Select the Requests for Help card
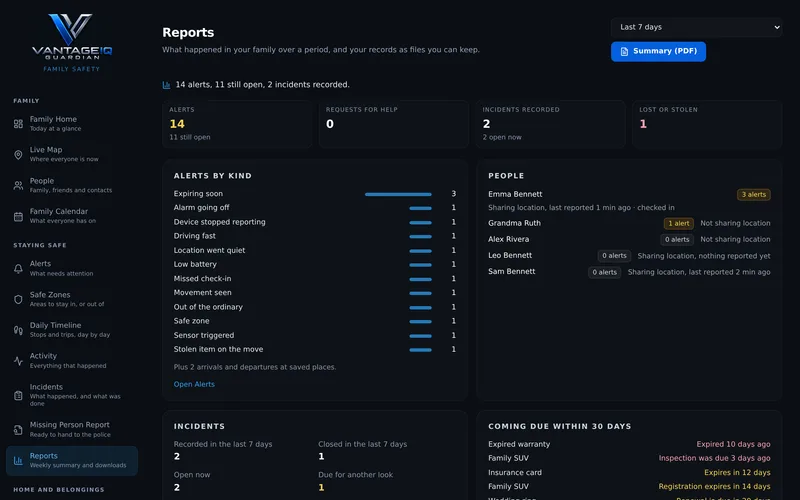Image resolution: width=800 pixels, height=500 pixels. click(x=393, y=124)
